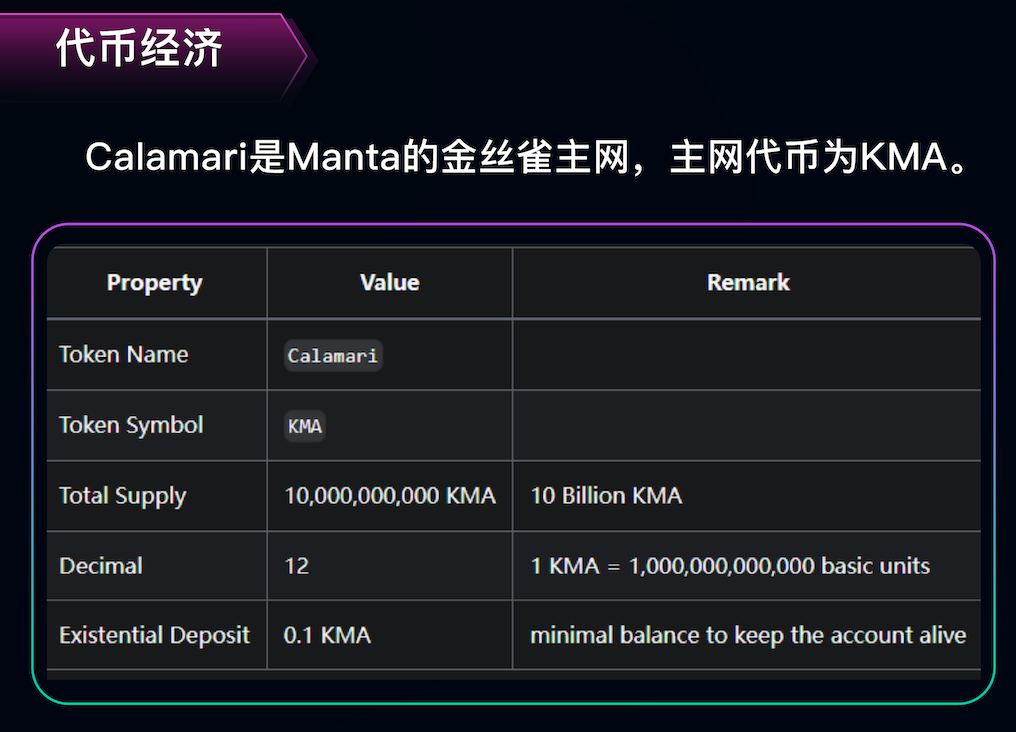Select the decimal value 12
The height and width of the screenshot is (732, 1016).
click(297, 566)
